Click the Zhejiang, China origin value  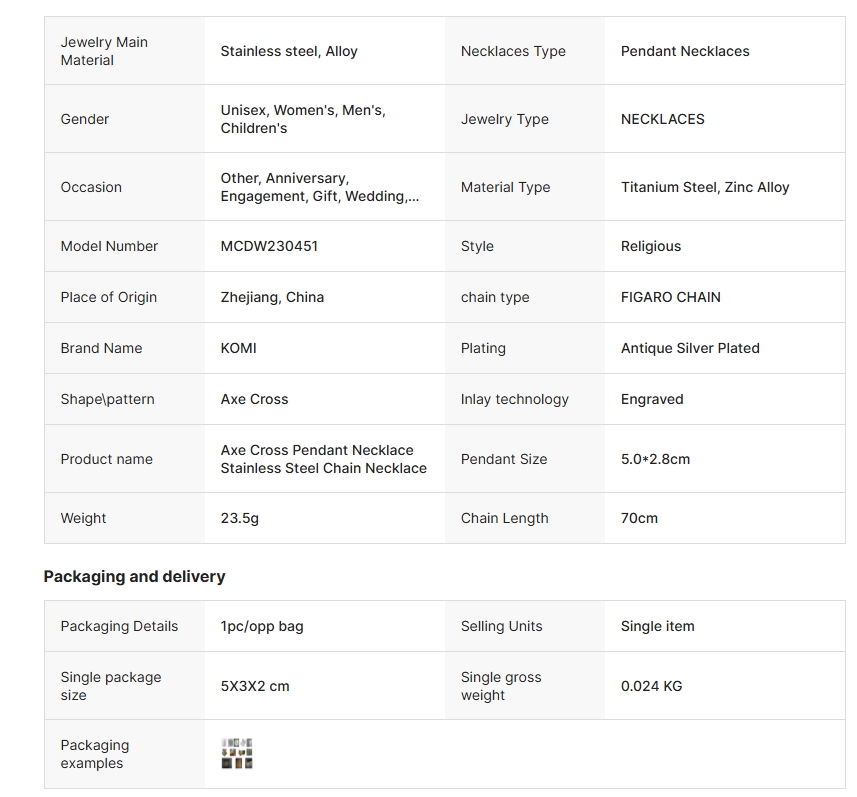[x=272, y=297]
